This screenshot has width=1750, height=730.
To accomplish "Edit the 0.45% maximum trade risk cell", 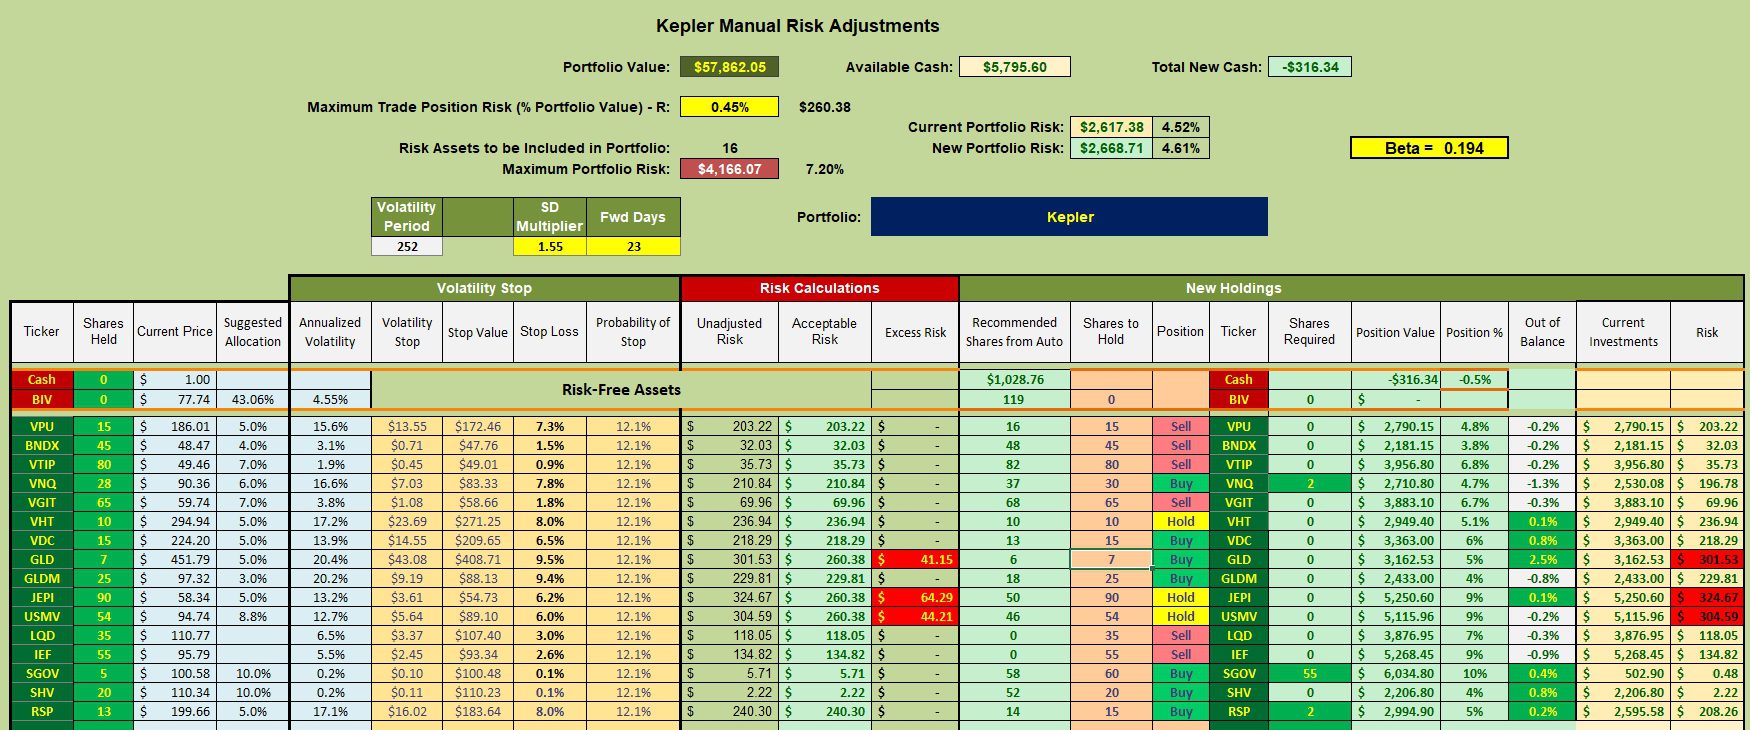I will pos(729,107).
